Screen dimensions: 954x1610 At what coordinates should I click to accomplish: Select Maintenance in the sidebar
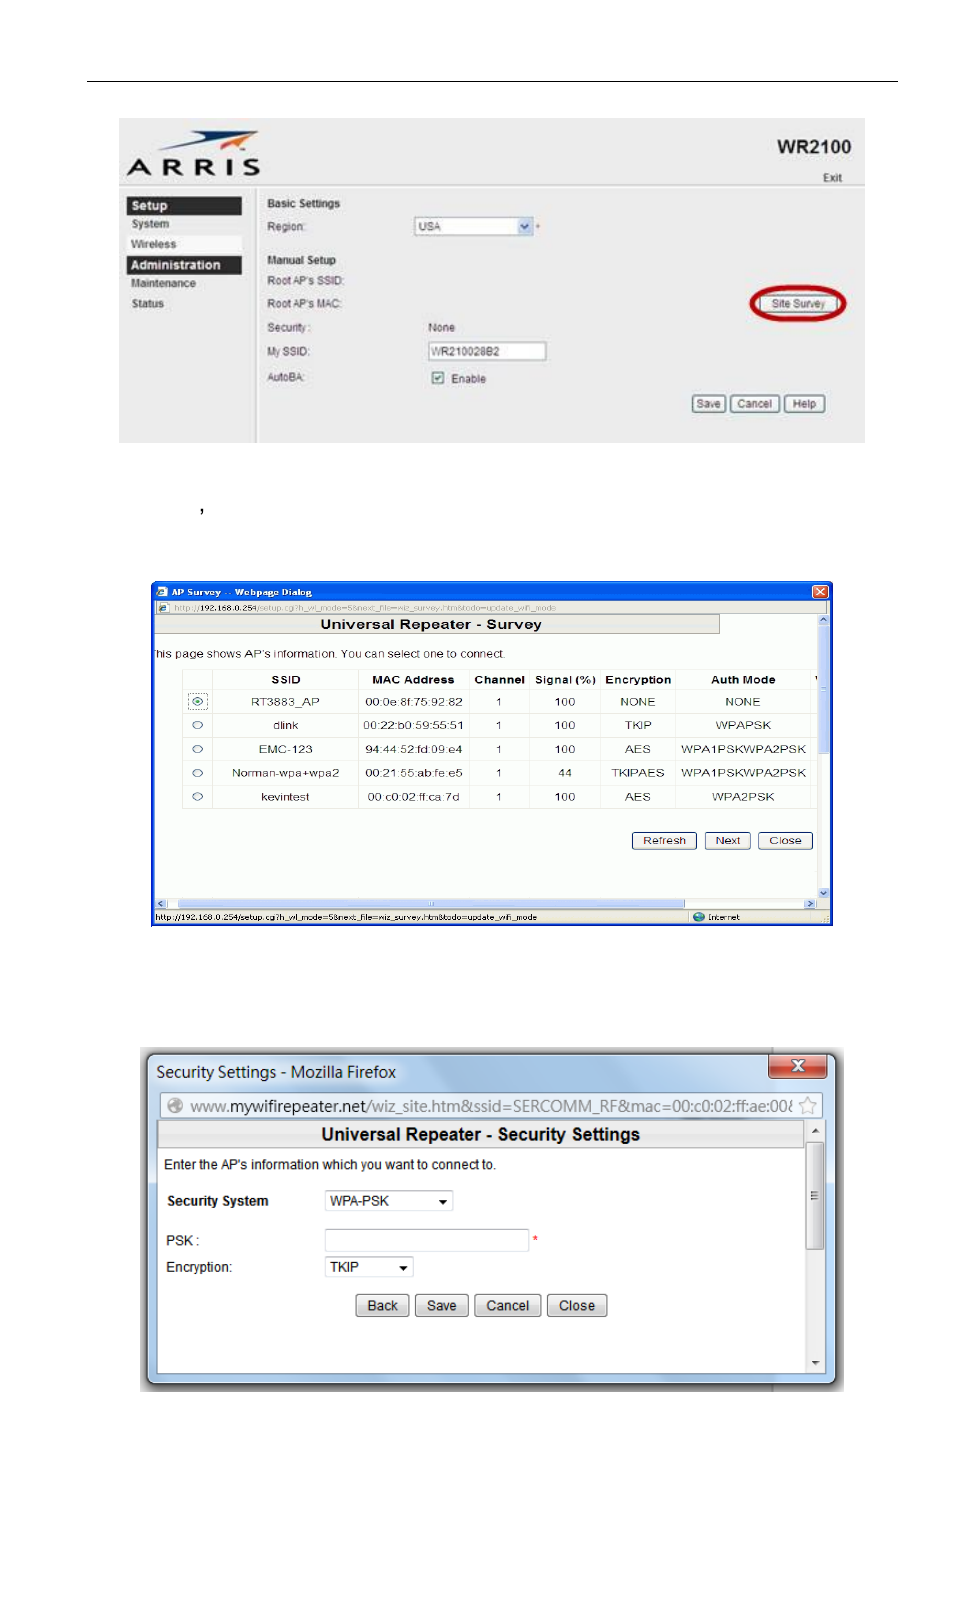(x=163, y=284)
